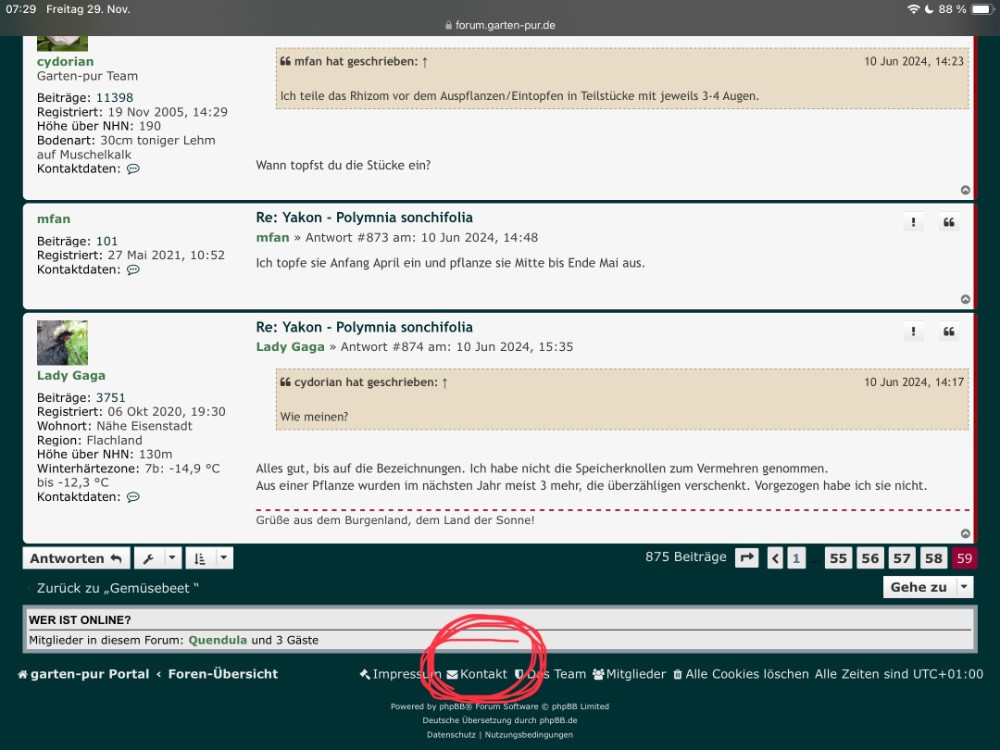Open the Kontakt link in footer
1000x750 pixels.
pyautogui.click(x=477, y=674)
